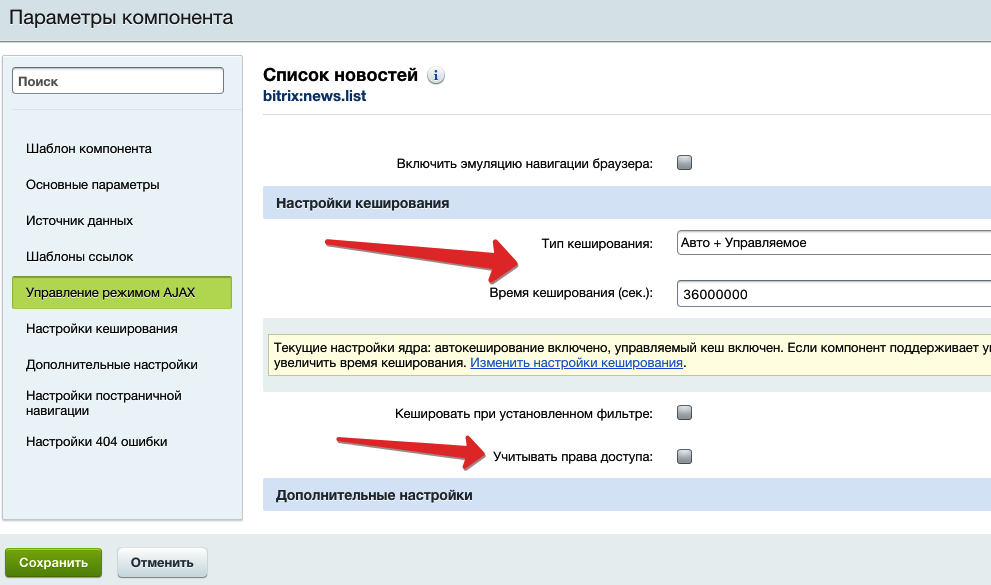991x585 pixels.
Task: Open Шаблоны ссылок section
Action: tap(80, 257)
